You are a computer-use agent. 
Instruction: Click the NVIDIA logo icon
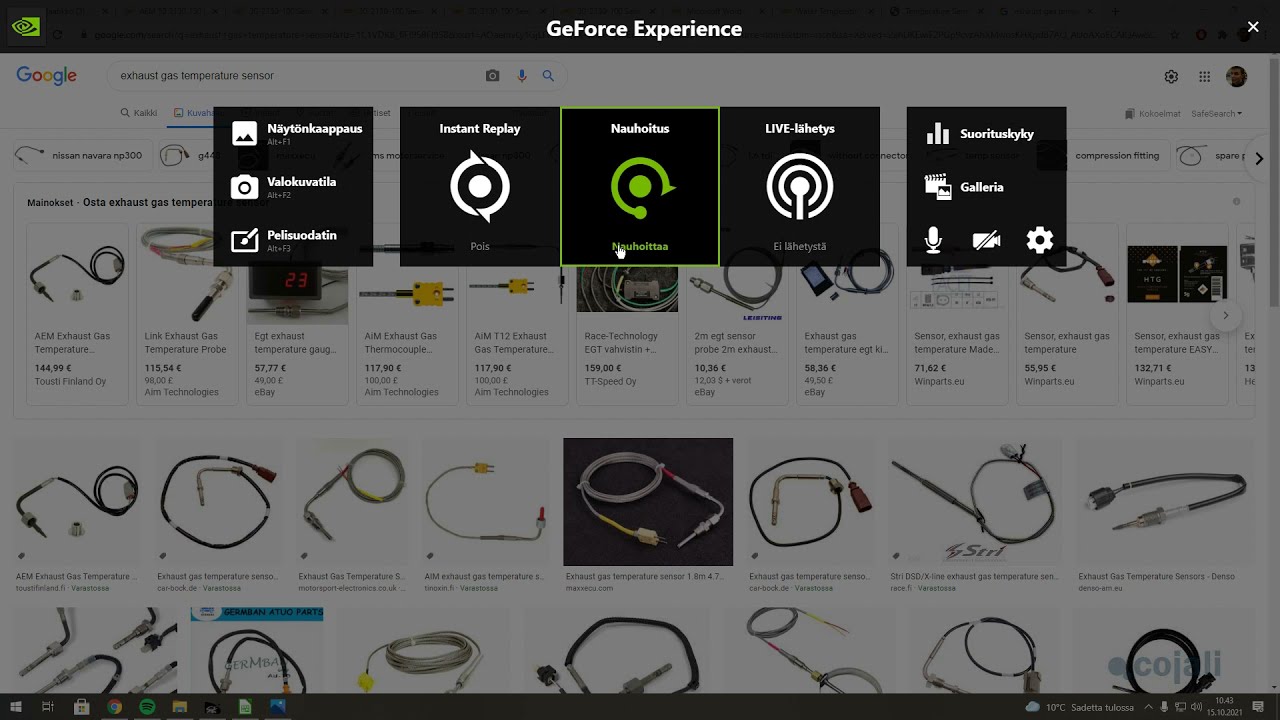(26, 27)
